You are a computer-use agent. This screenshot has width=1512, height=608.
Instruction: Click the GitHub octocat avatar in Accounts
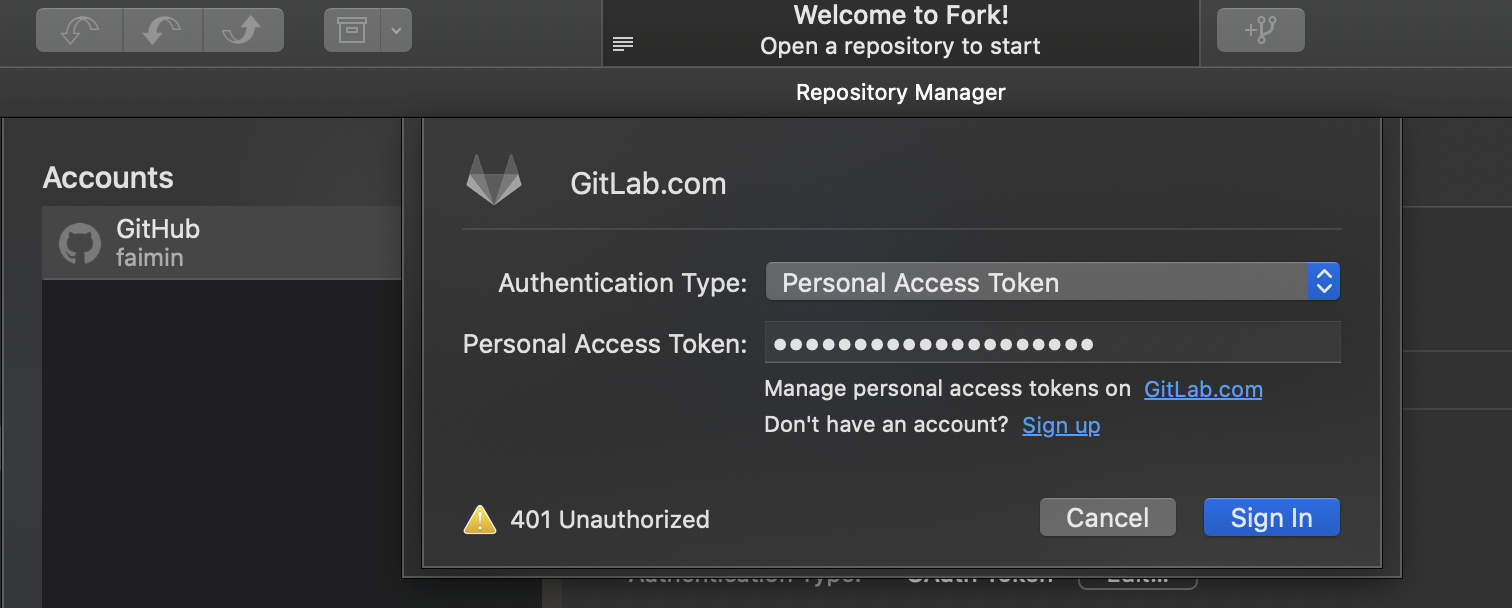click(80, 242)
